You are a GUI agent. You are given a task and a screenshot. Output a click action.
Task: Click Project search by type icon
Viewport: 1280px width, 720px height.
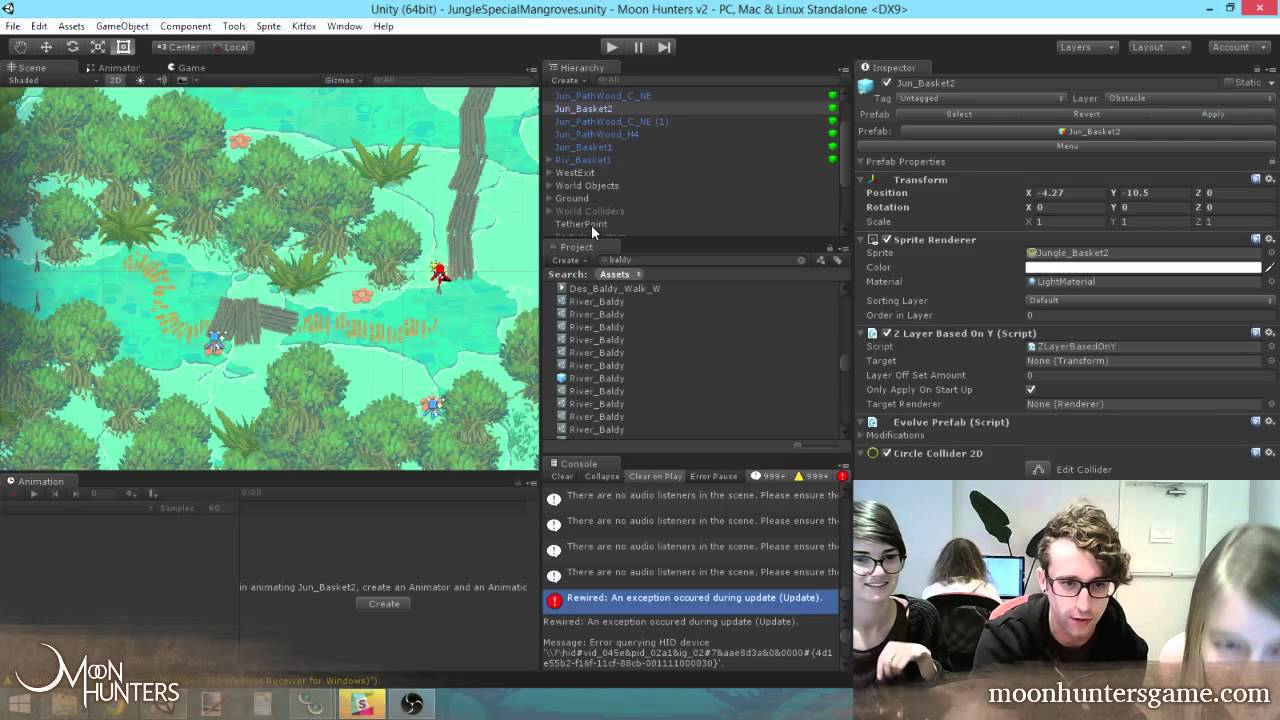[x=821, y=260]
